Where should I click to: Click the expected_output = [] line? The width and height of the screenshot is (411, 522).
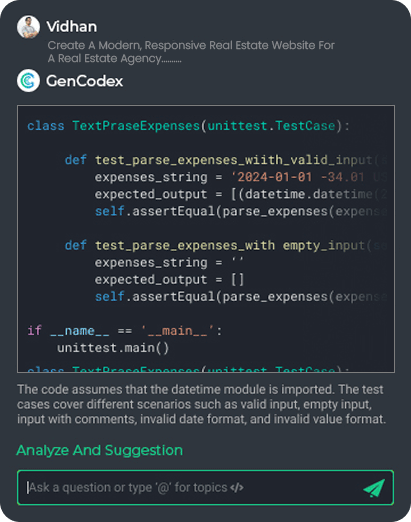point(169,280)
